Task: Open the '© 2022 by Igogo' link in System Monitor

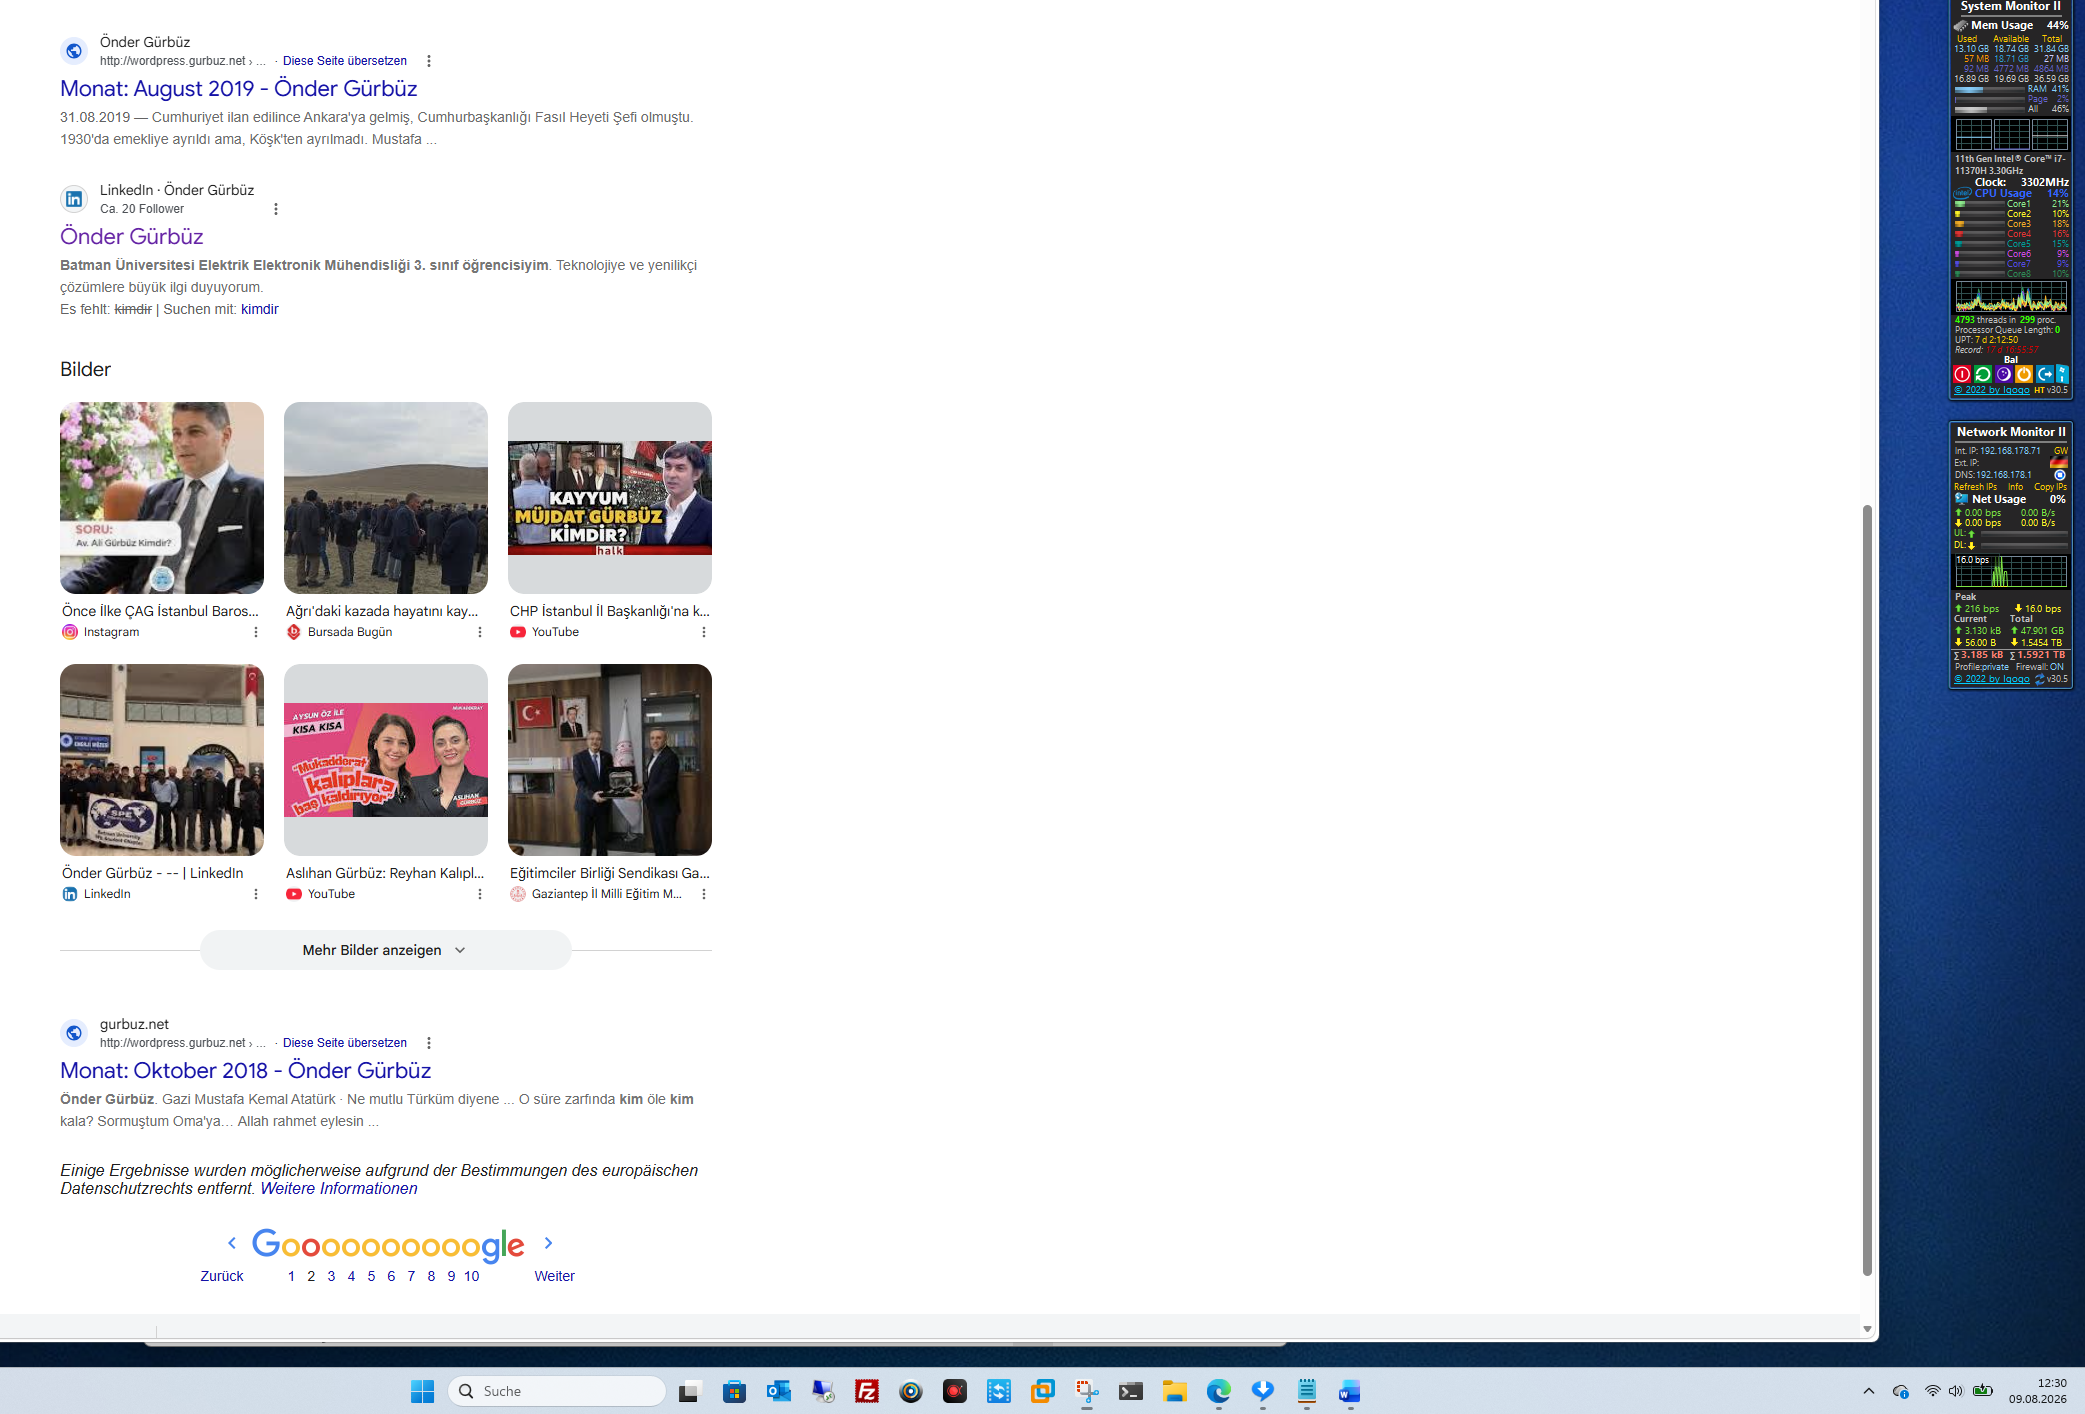Action: 1992,390
